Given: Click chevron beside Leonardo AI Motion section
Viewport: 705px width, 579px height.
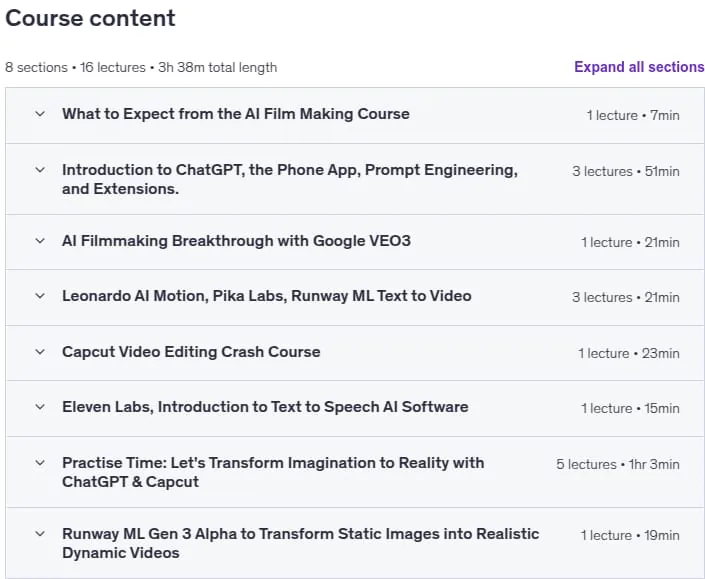Looking at the screenshot, I should 40,296.
